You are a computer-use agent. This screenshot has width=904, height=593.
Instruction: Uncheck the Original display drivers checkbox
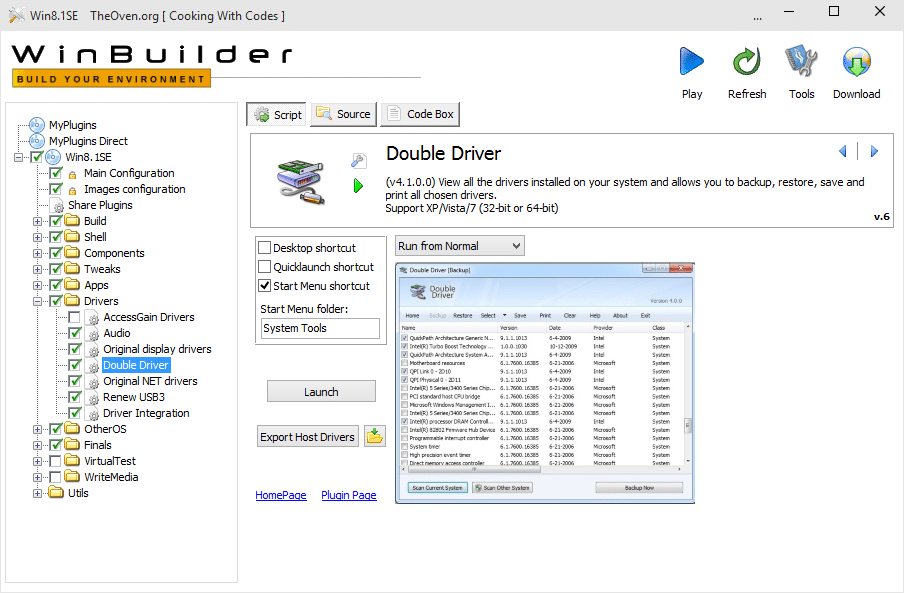[74, 349]
